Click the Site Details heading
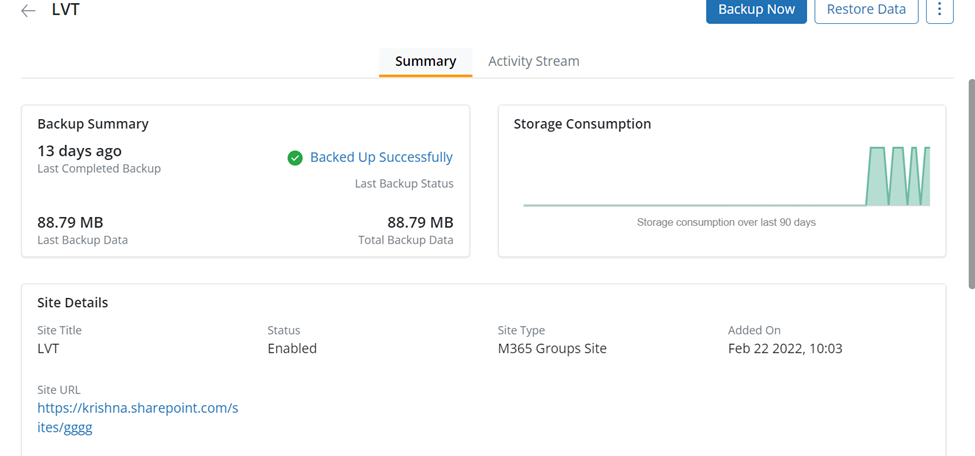The image size is (975, 456). [73, 302]
